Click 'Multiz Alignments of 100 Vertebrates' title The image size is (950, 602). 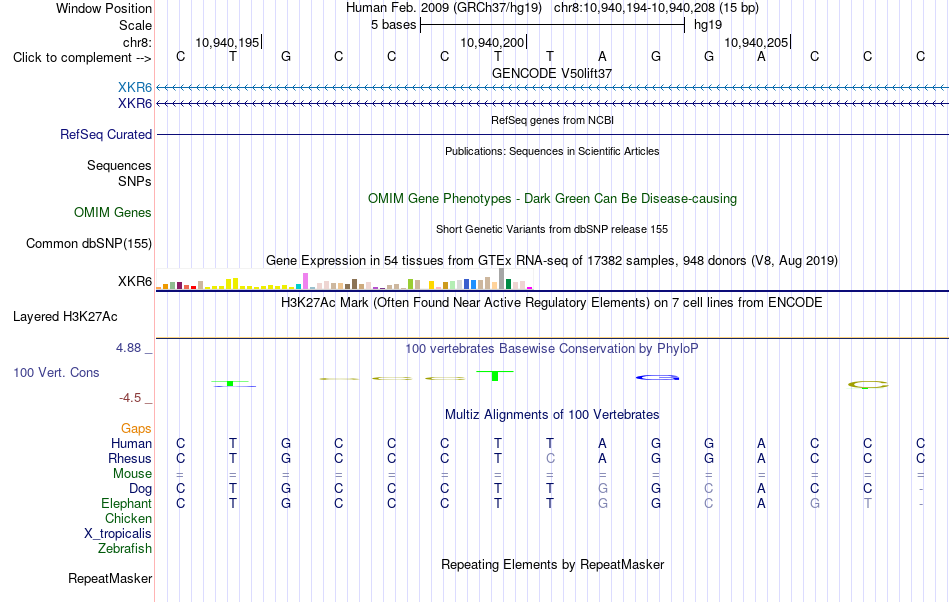[x=552, y=415]
